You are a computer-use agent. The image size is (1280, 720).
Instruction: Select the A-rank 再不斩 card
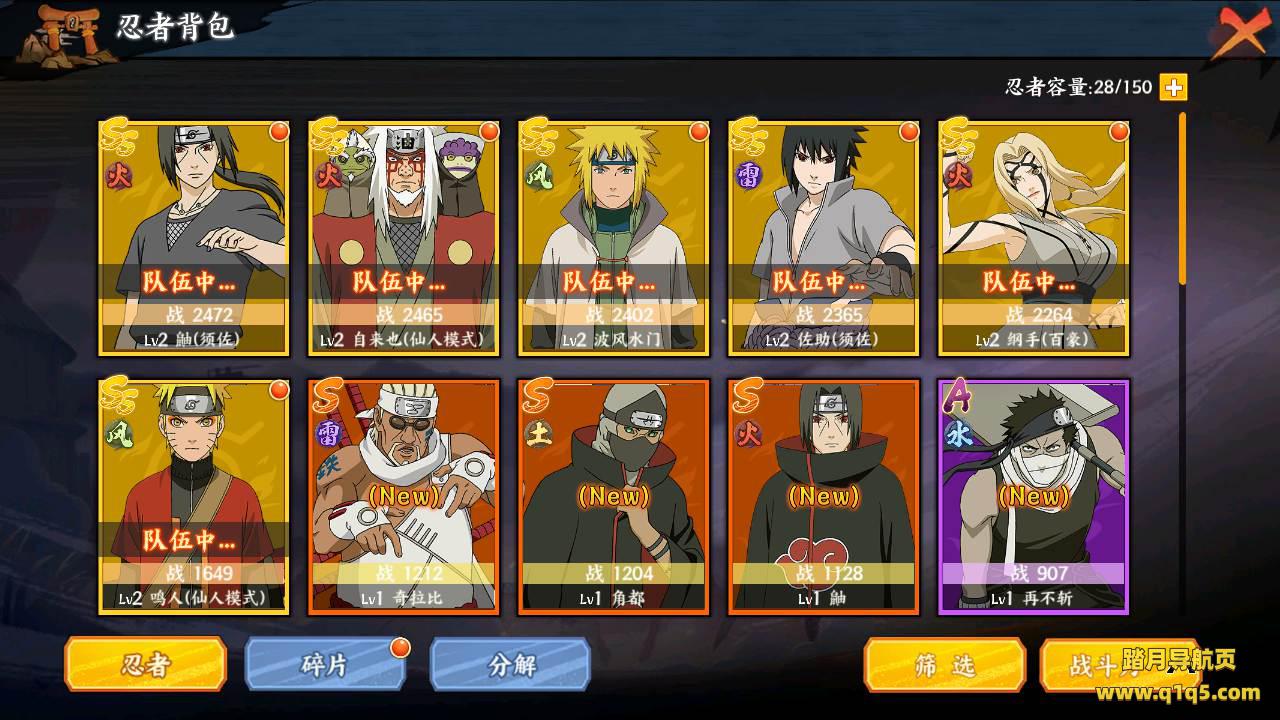[x=1034, y=496]
